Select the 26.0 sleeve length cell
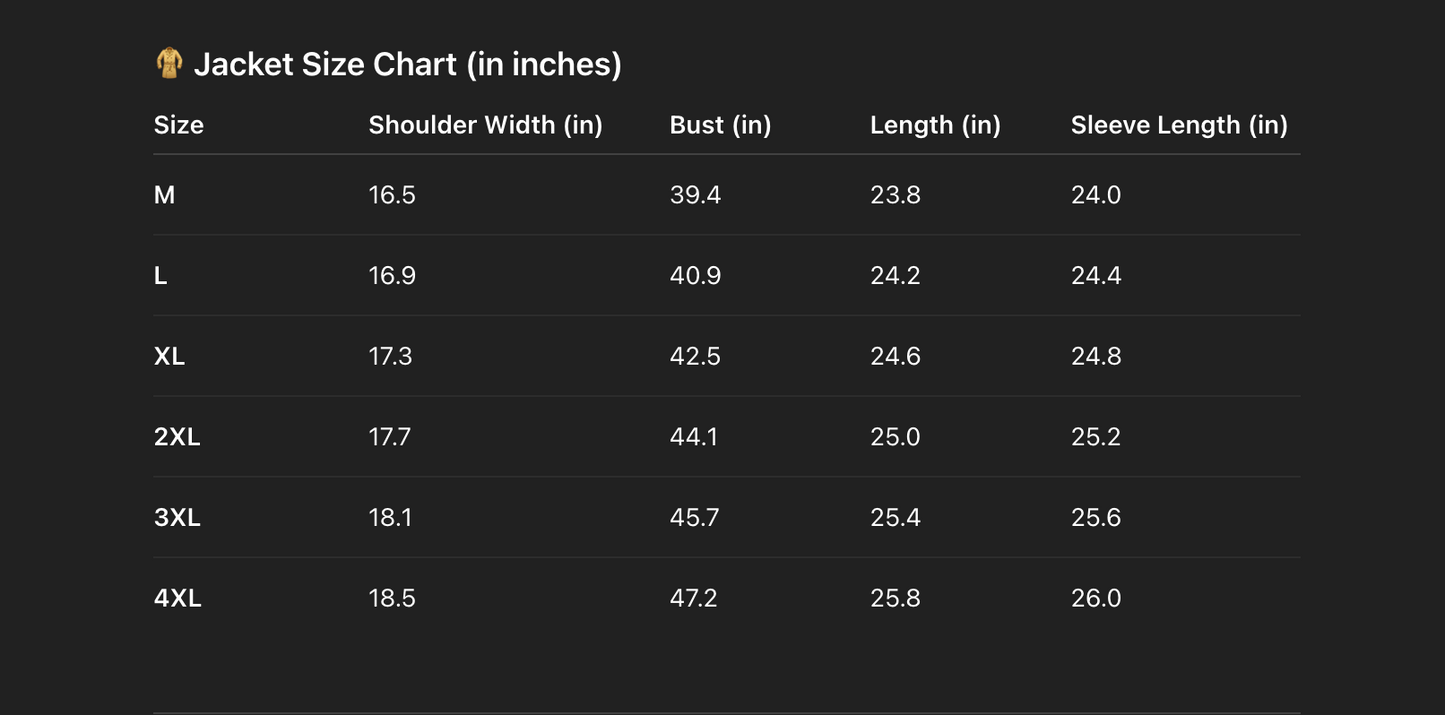 pyautogui.click(x=1096, y=598)
